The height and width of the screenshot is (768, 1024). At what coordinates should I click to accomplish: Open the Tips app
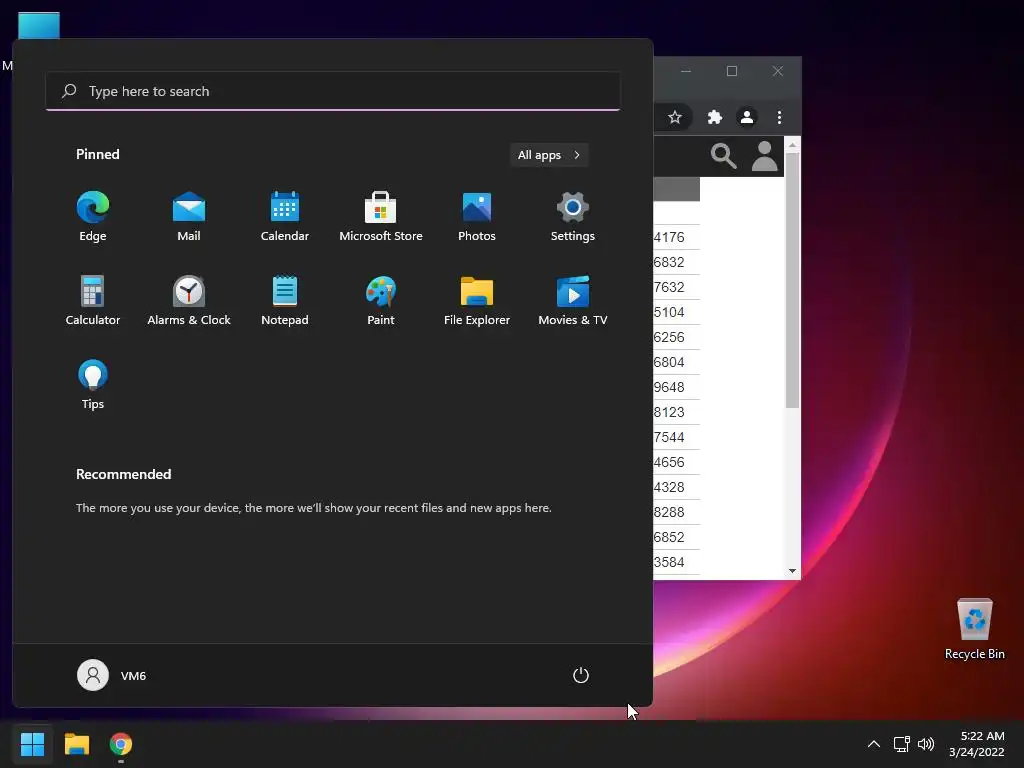(x=93, y=385)
